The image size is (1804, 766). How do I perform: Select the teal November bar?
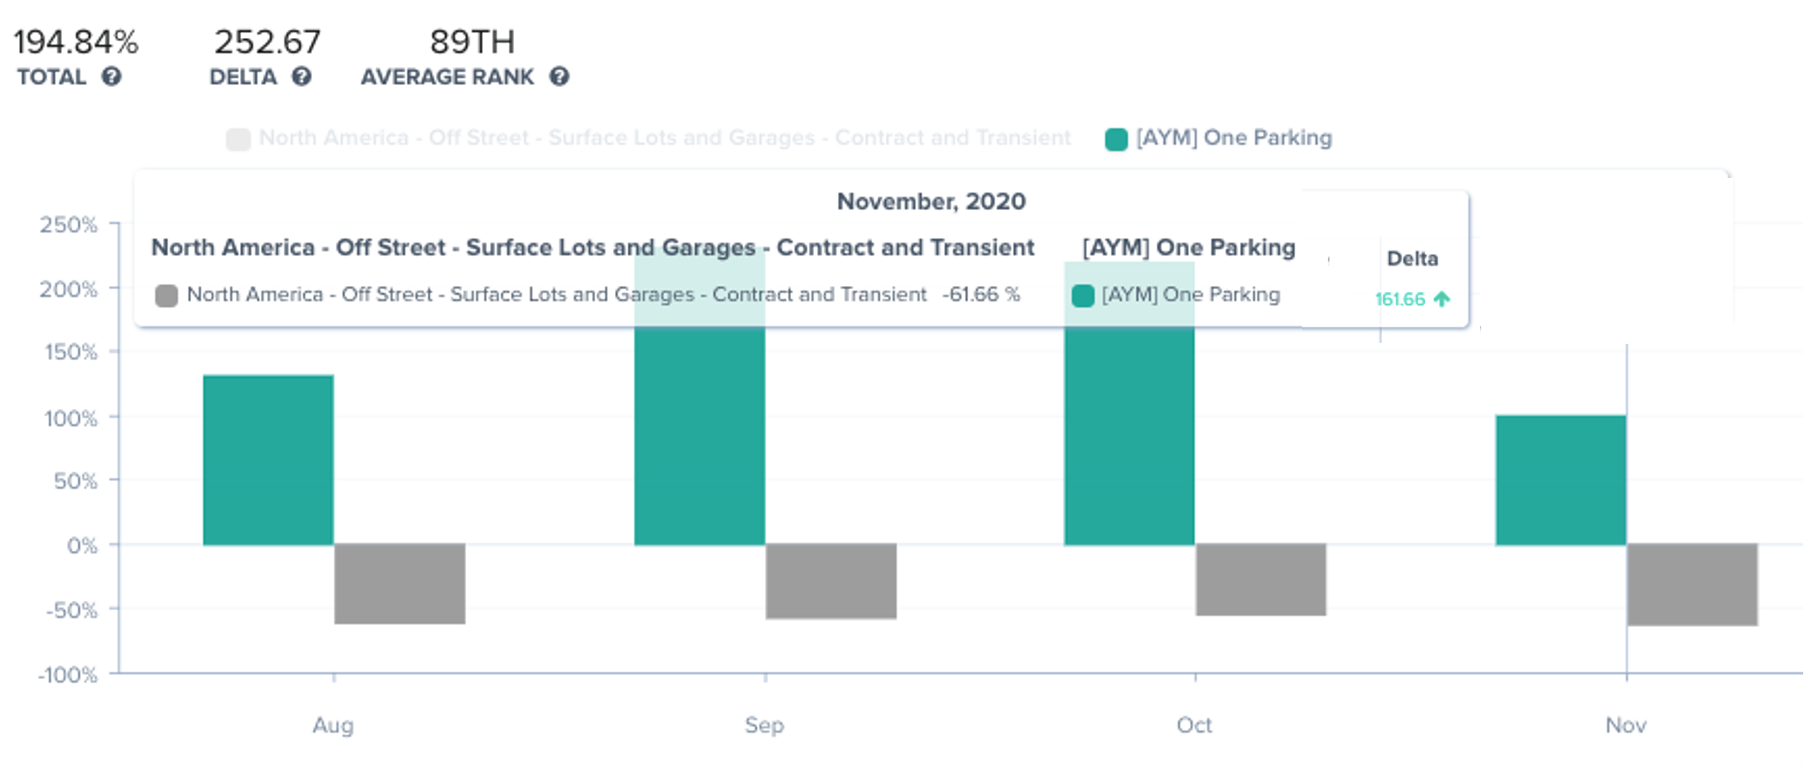pos(1560,480)
